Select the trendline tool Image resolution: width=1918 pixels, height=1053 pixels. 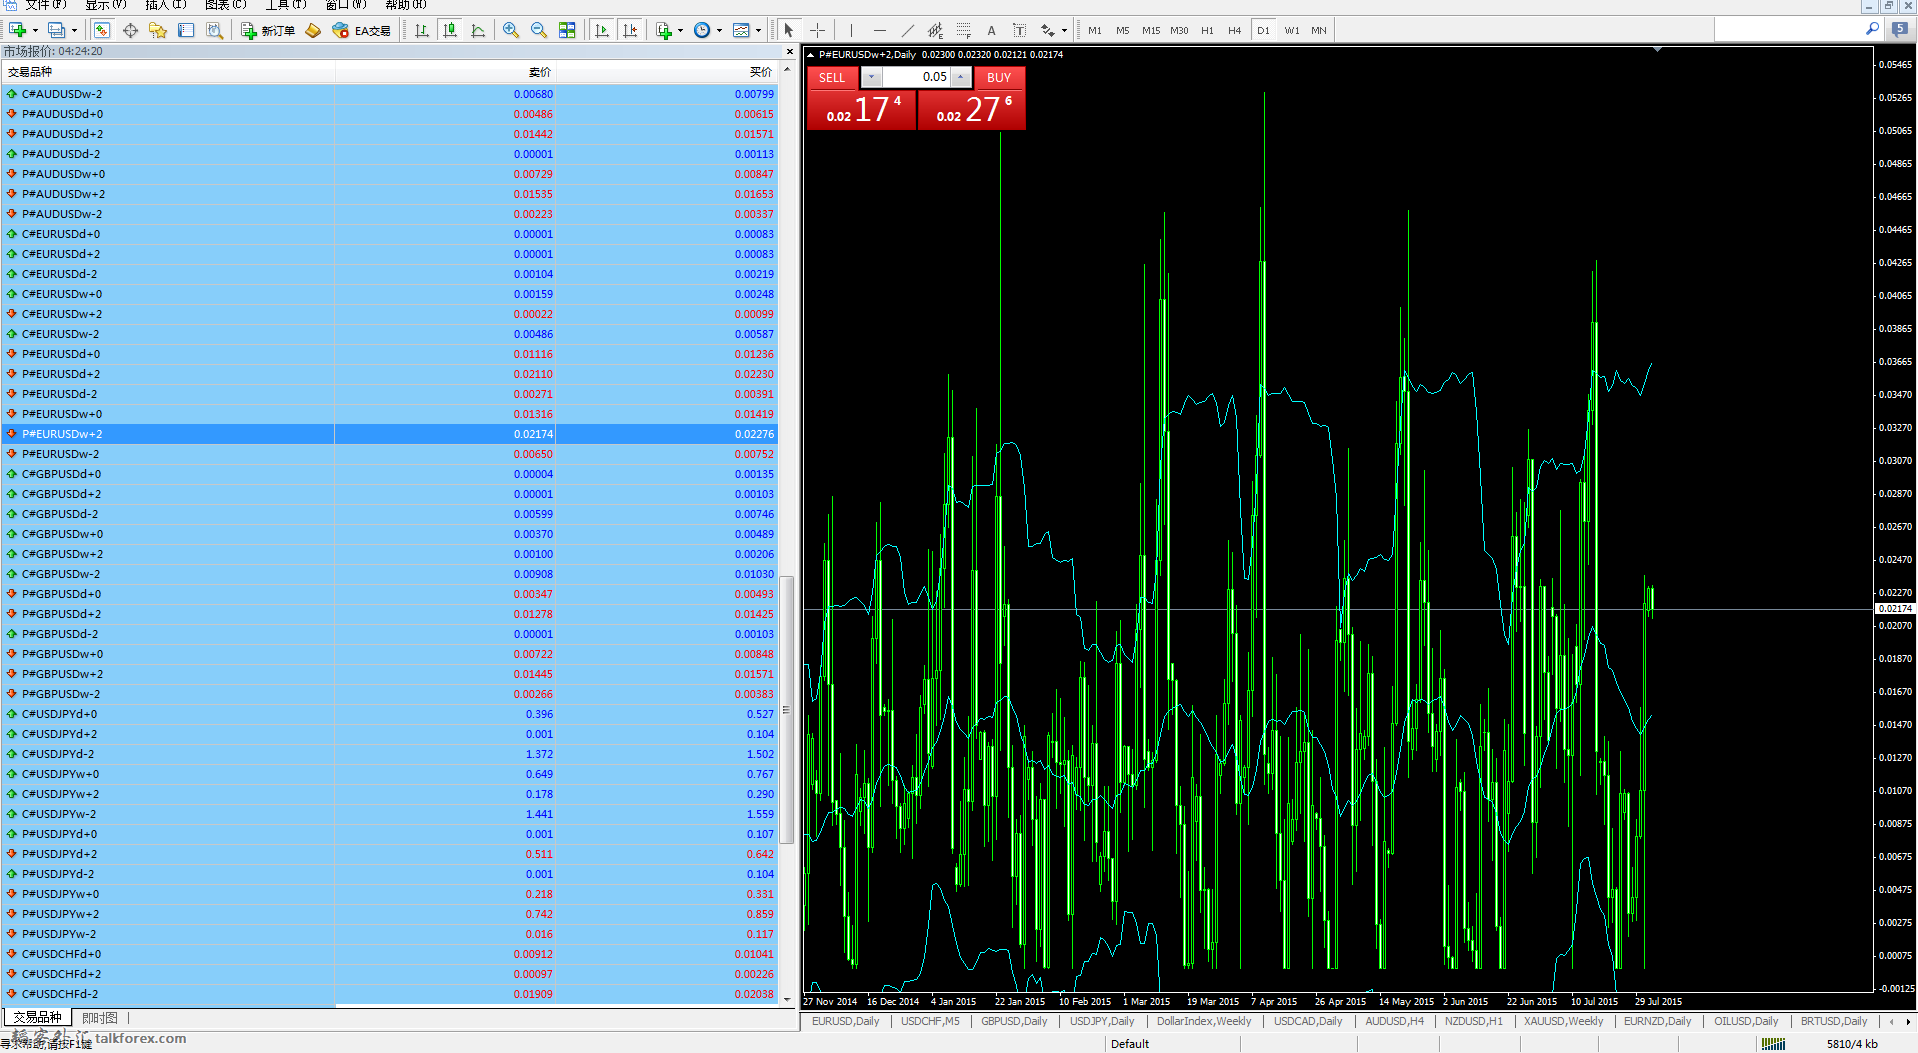click(907, 30)
